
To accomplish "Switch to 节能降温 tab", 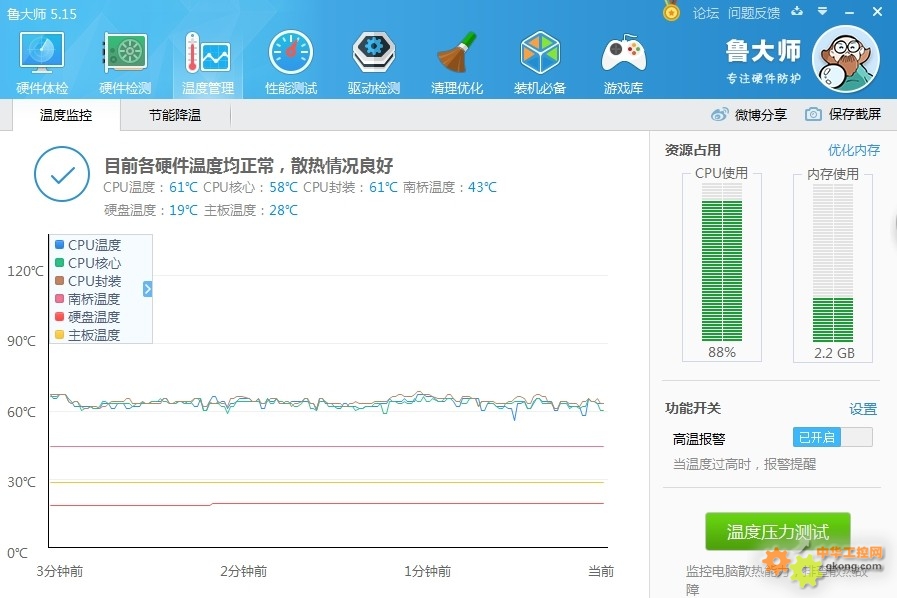I will point(175,115).
